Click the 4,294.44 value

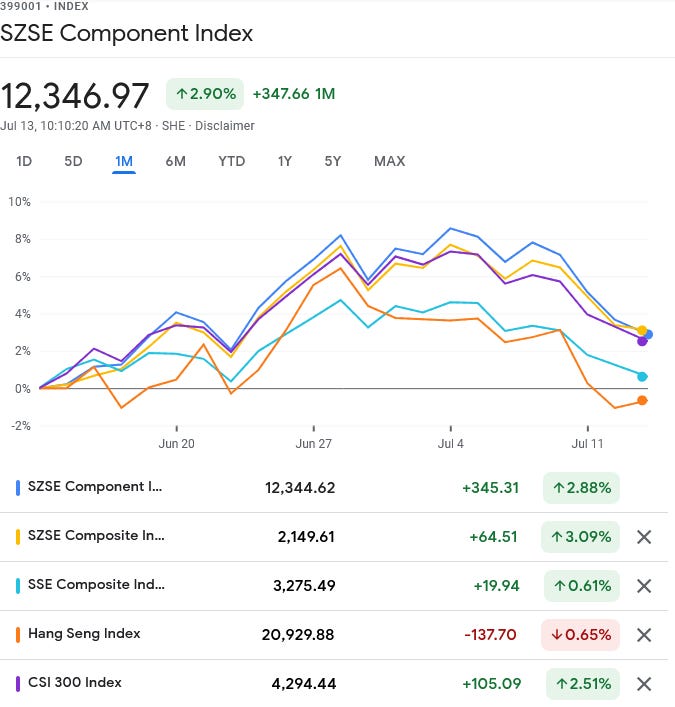[304, 684]
